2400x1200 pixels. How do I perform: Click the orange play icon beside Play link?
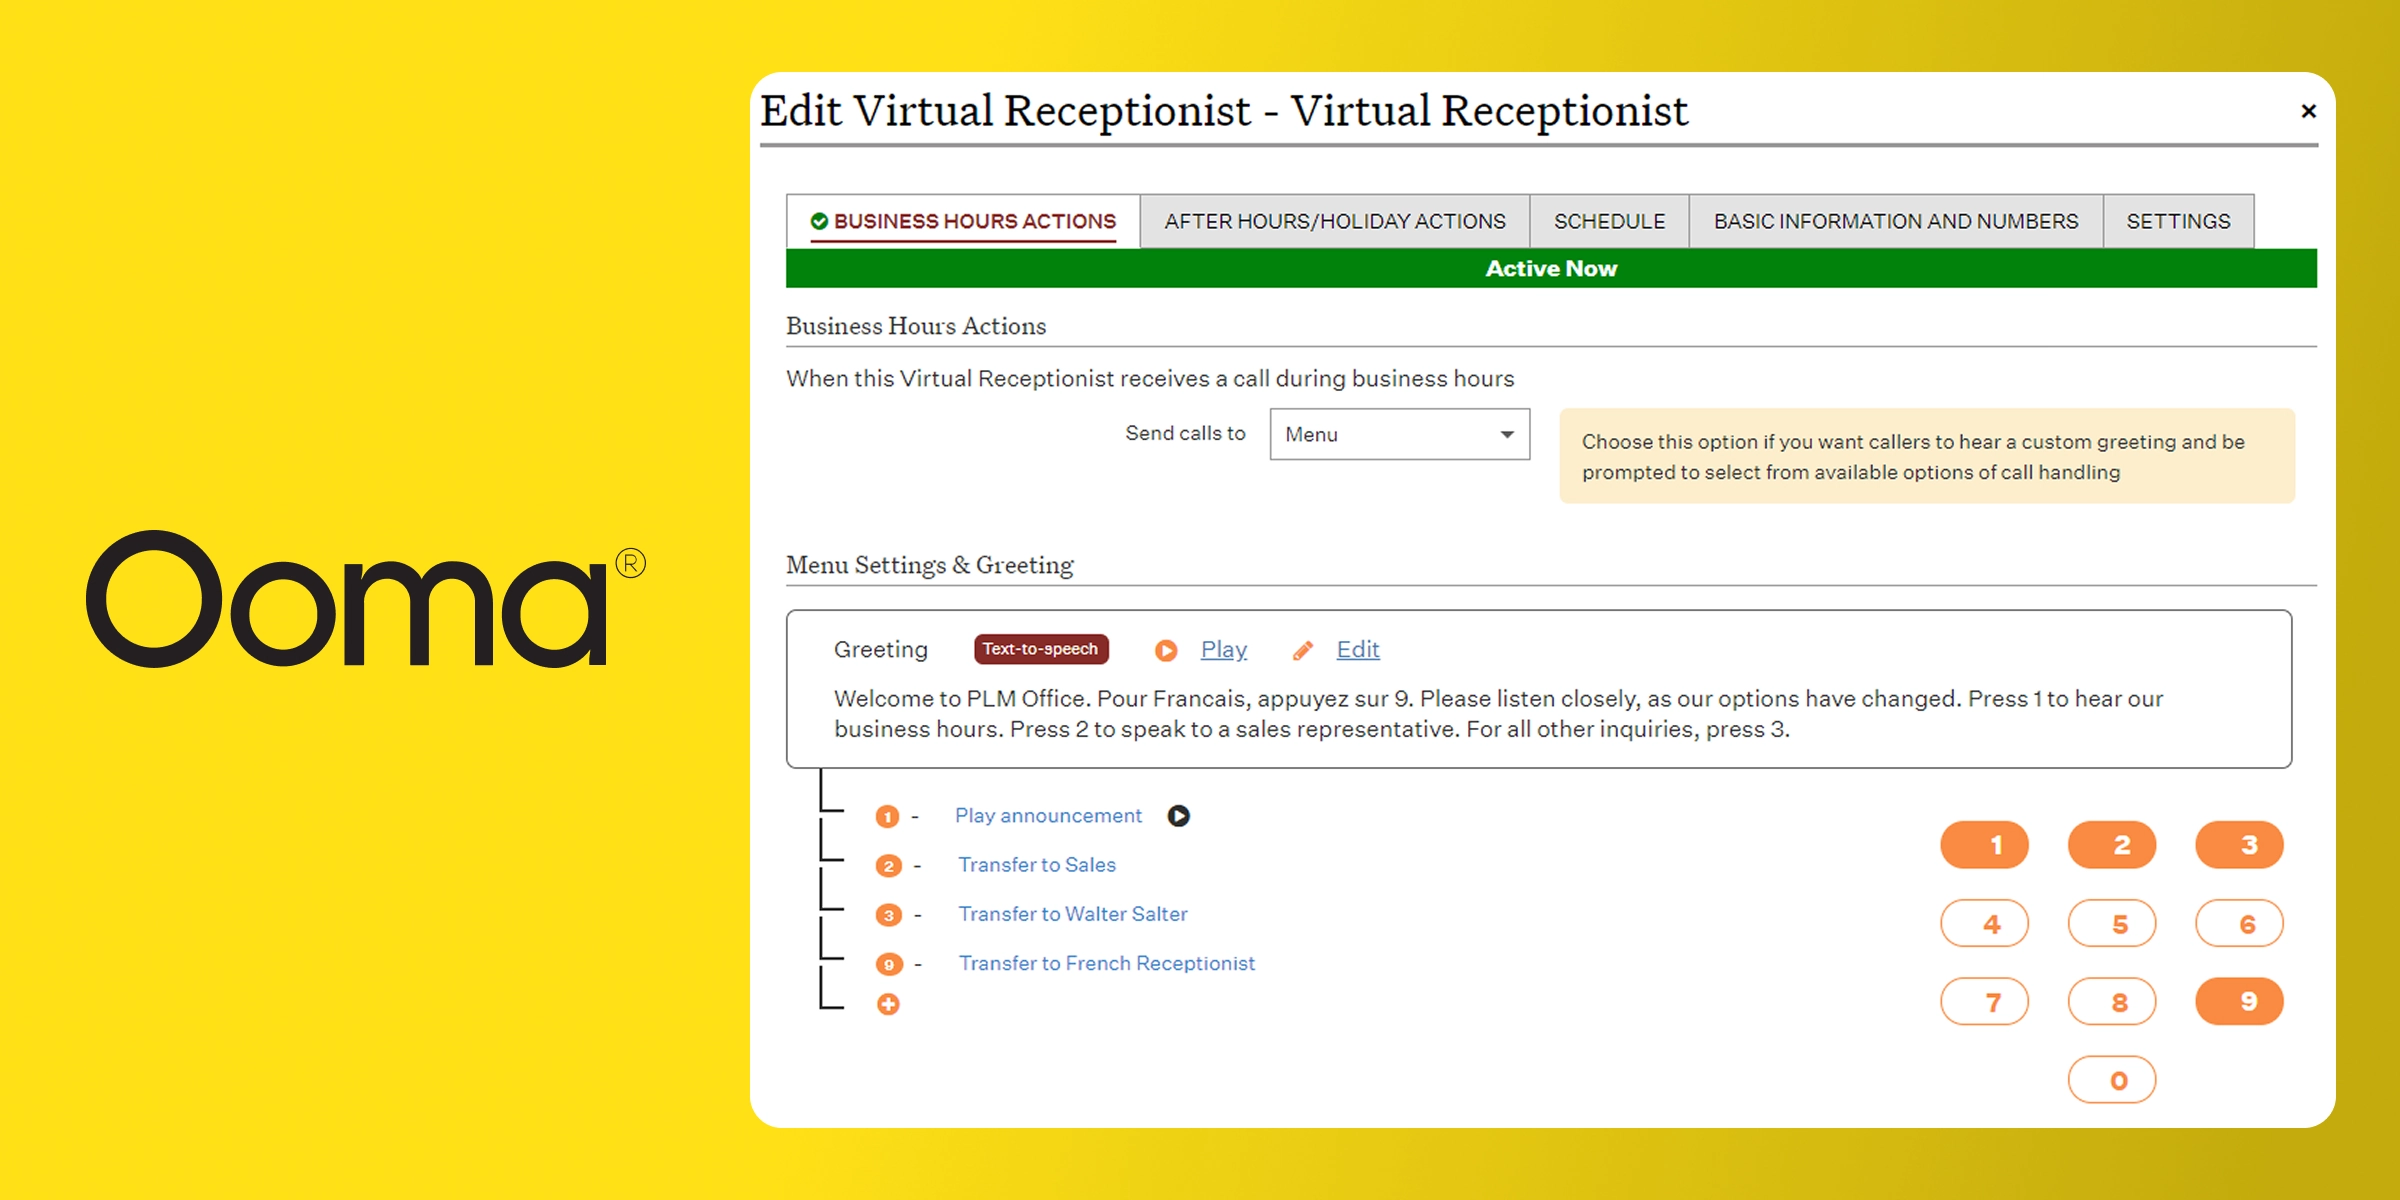1166,651
